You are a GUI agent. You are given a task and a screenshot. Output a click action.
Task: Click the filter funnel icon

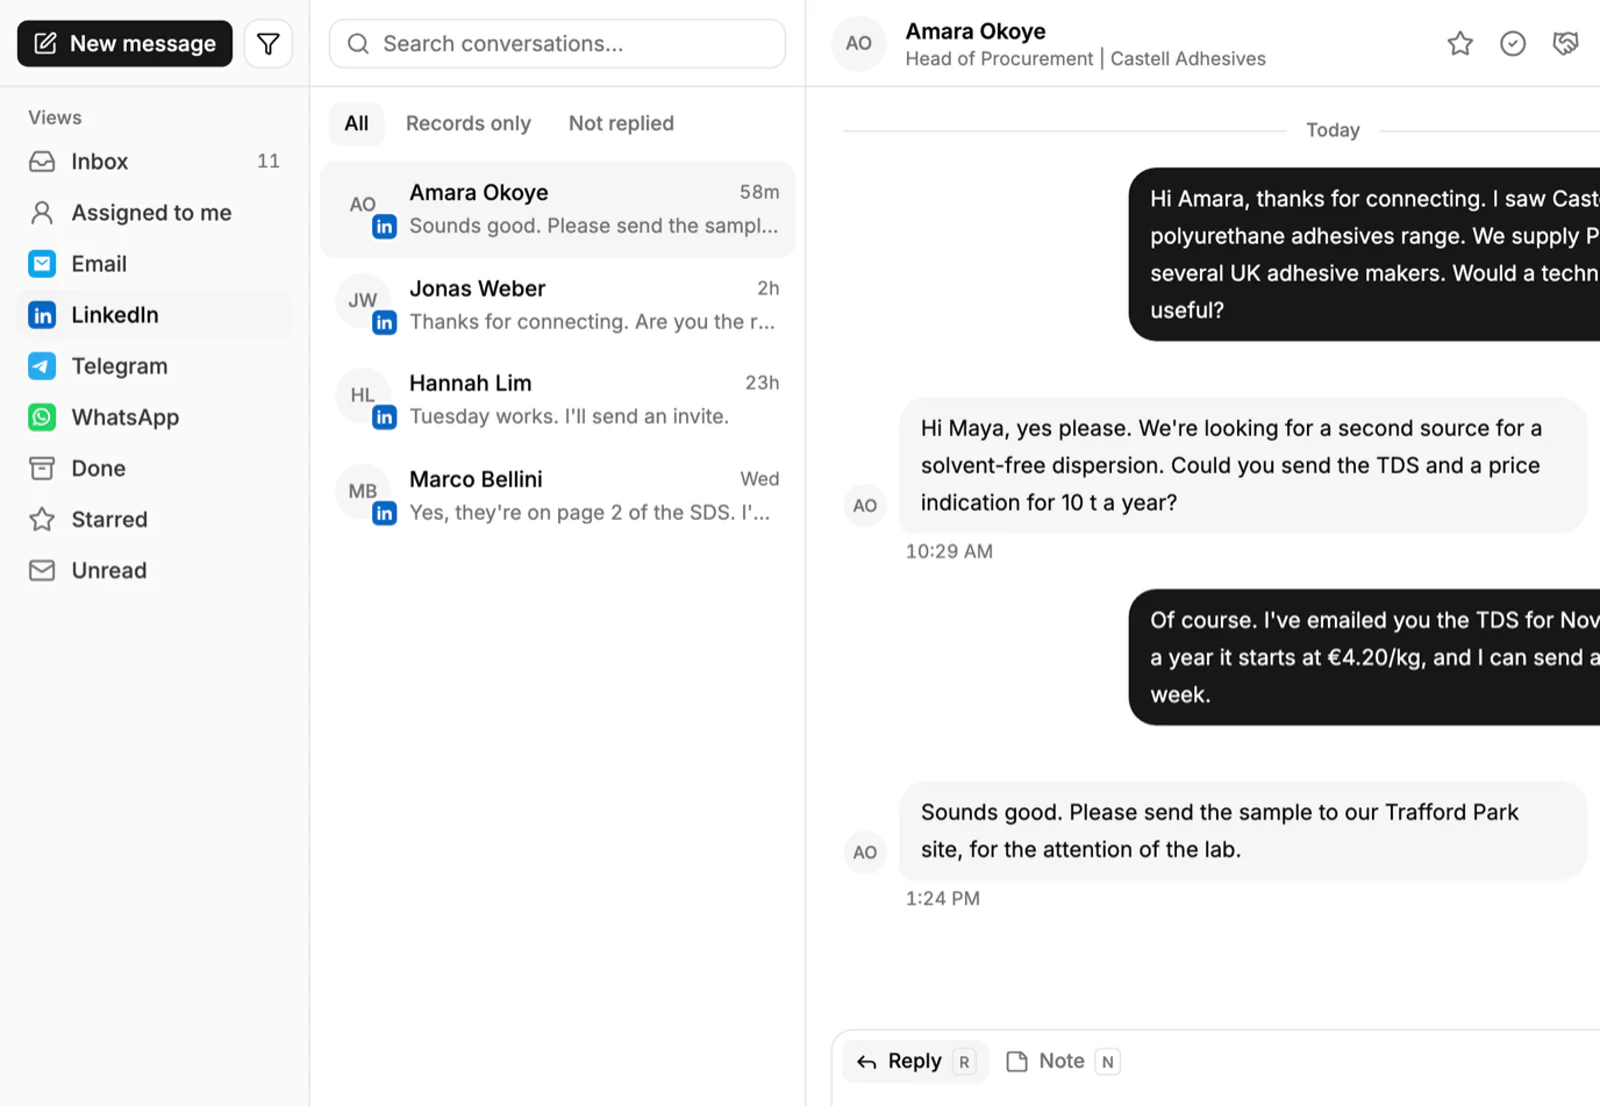tap(268, 44)
